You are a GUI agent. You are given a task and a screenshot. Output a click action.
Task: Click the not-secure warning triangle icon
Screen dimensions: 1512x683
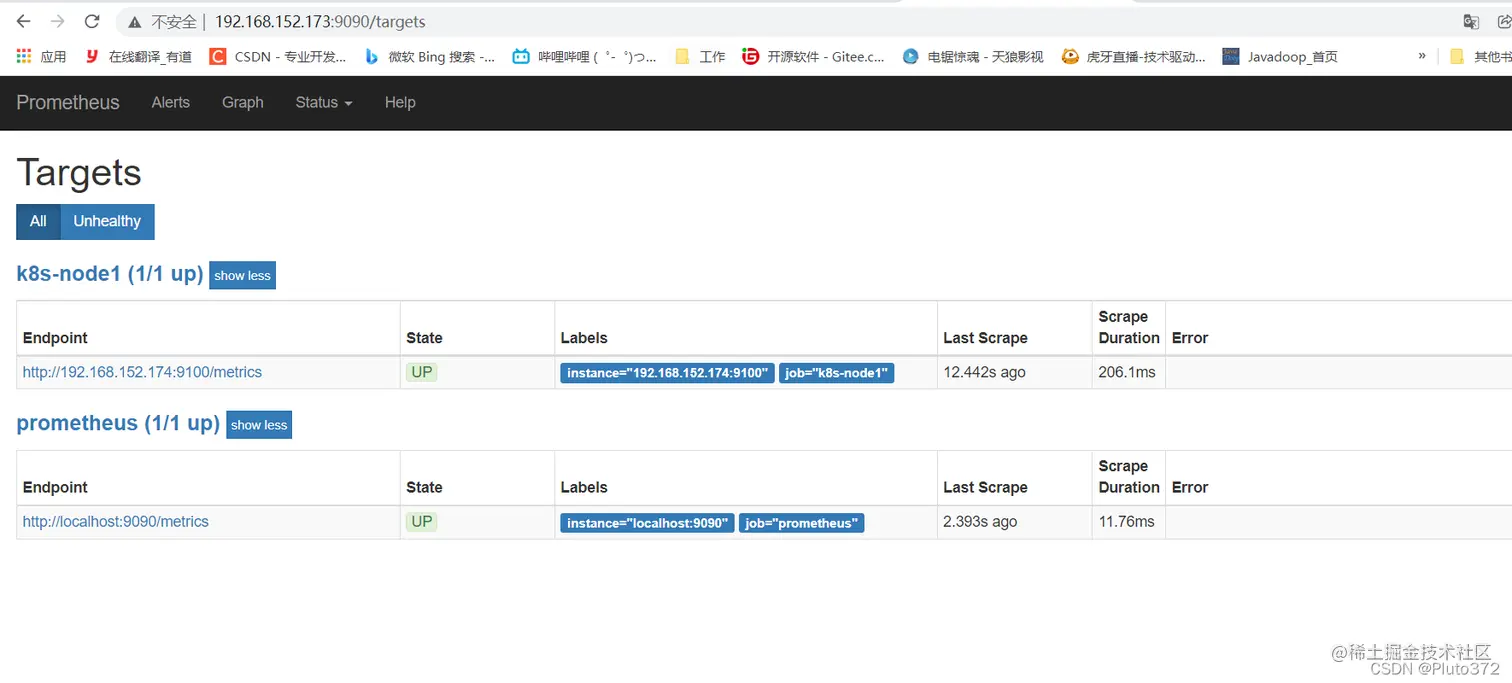pos(135,22)
